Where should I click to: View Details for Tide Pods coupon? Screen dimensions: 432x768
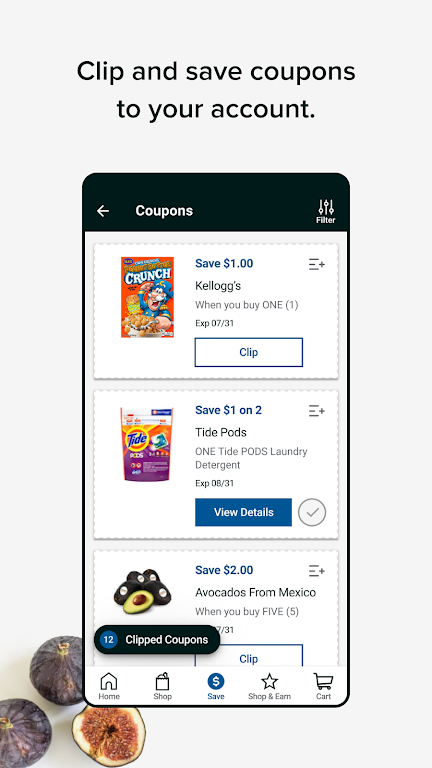coord(243,512)
